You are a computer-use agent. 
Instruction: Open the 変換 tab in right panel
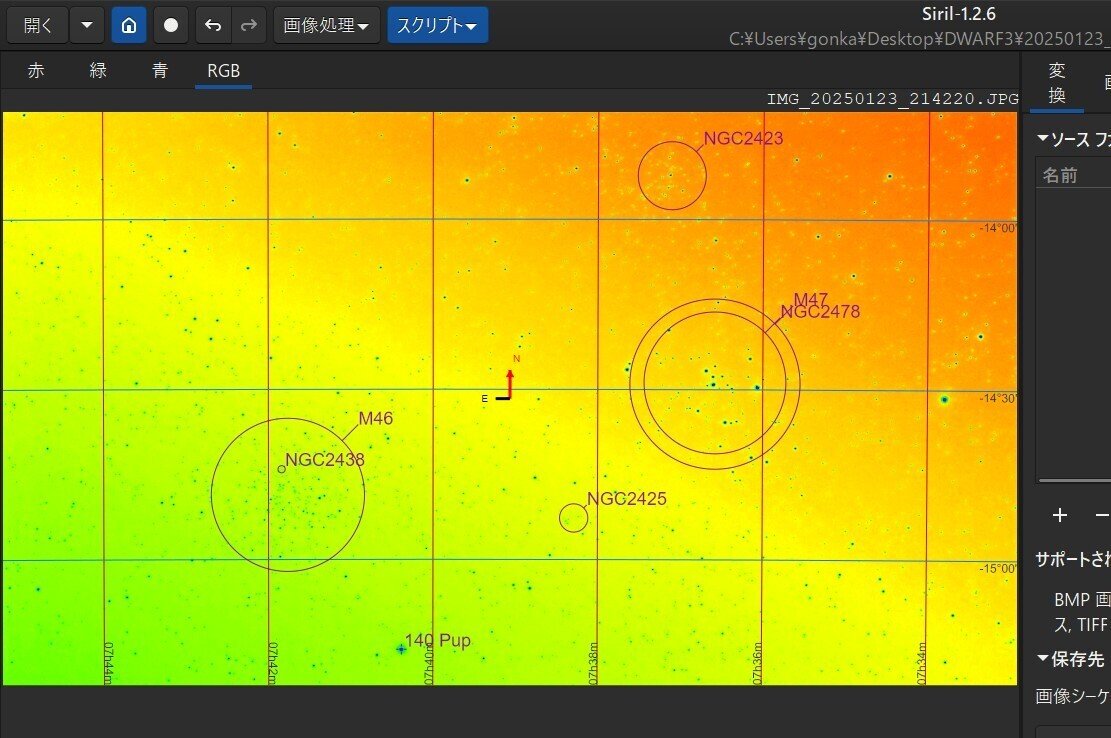(1056, 83)
